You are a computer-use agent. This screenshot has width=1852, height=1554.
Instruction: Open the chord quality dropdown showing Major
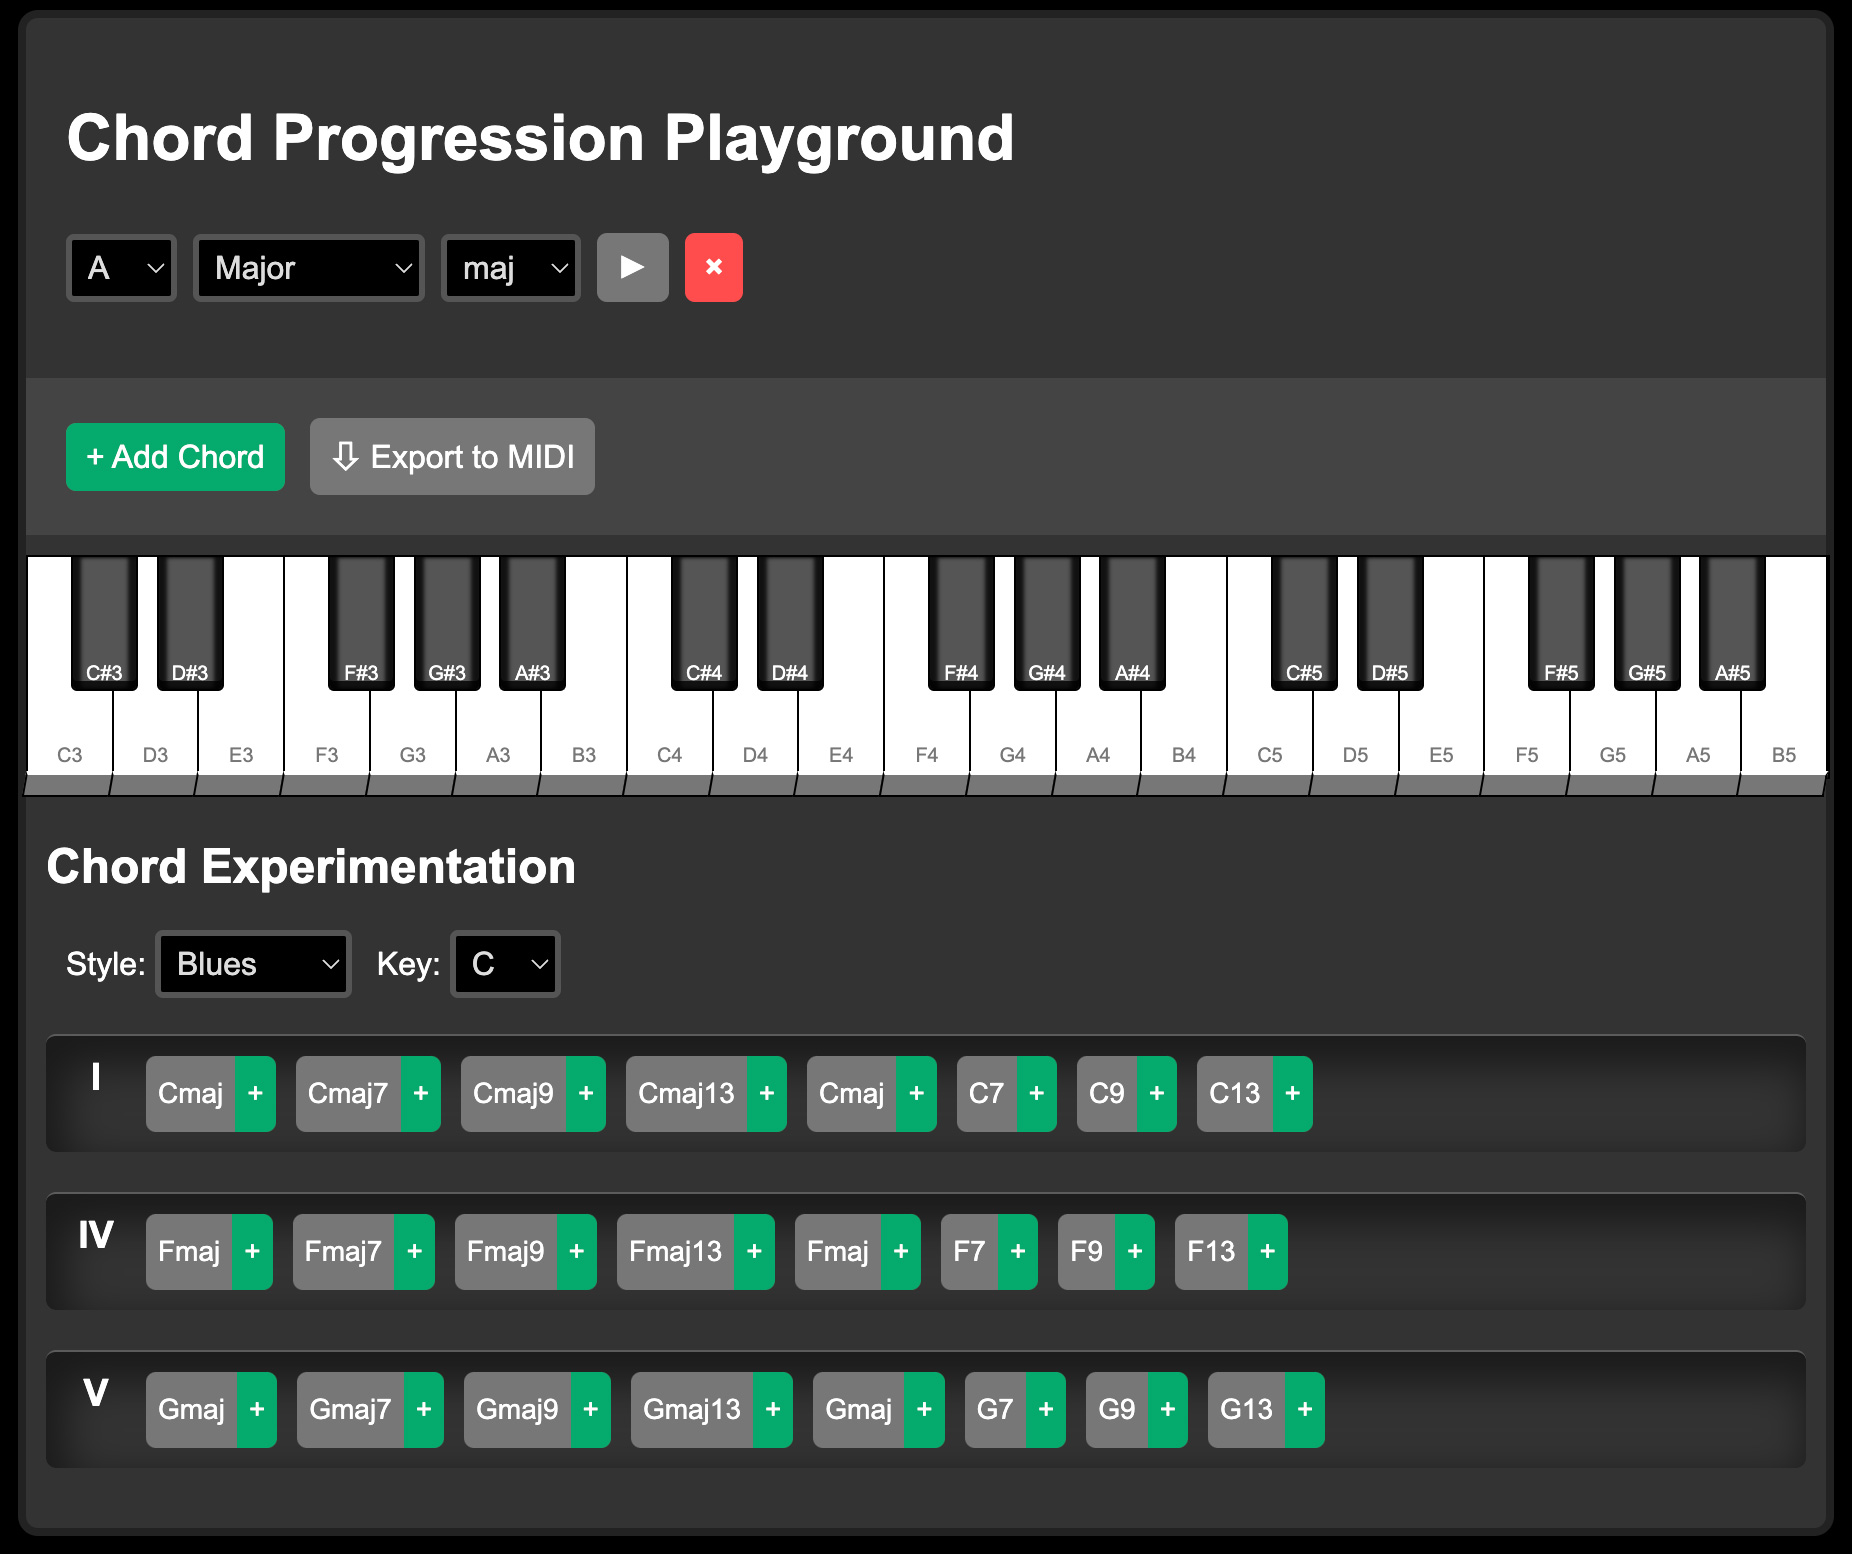point(308,267)
